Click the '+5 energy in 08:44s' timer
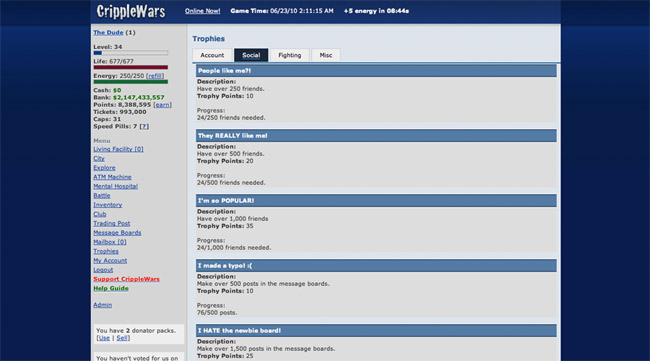This screenshot has height=361, width=650. pyautogui.click(x=376, y=11)
